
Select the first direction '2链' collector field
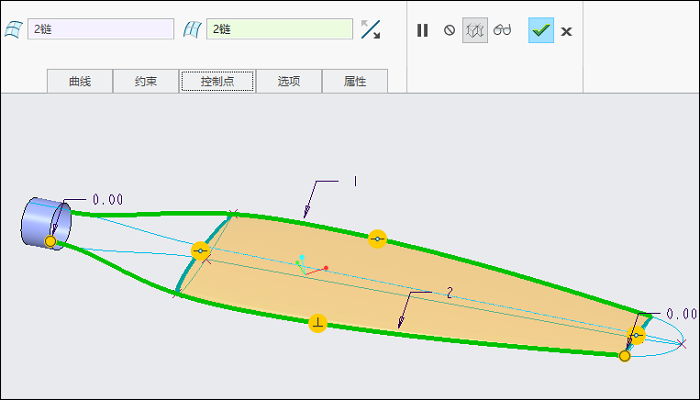tap(100, 29)
